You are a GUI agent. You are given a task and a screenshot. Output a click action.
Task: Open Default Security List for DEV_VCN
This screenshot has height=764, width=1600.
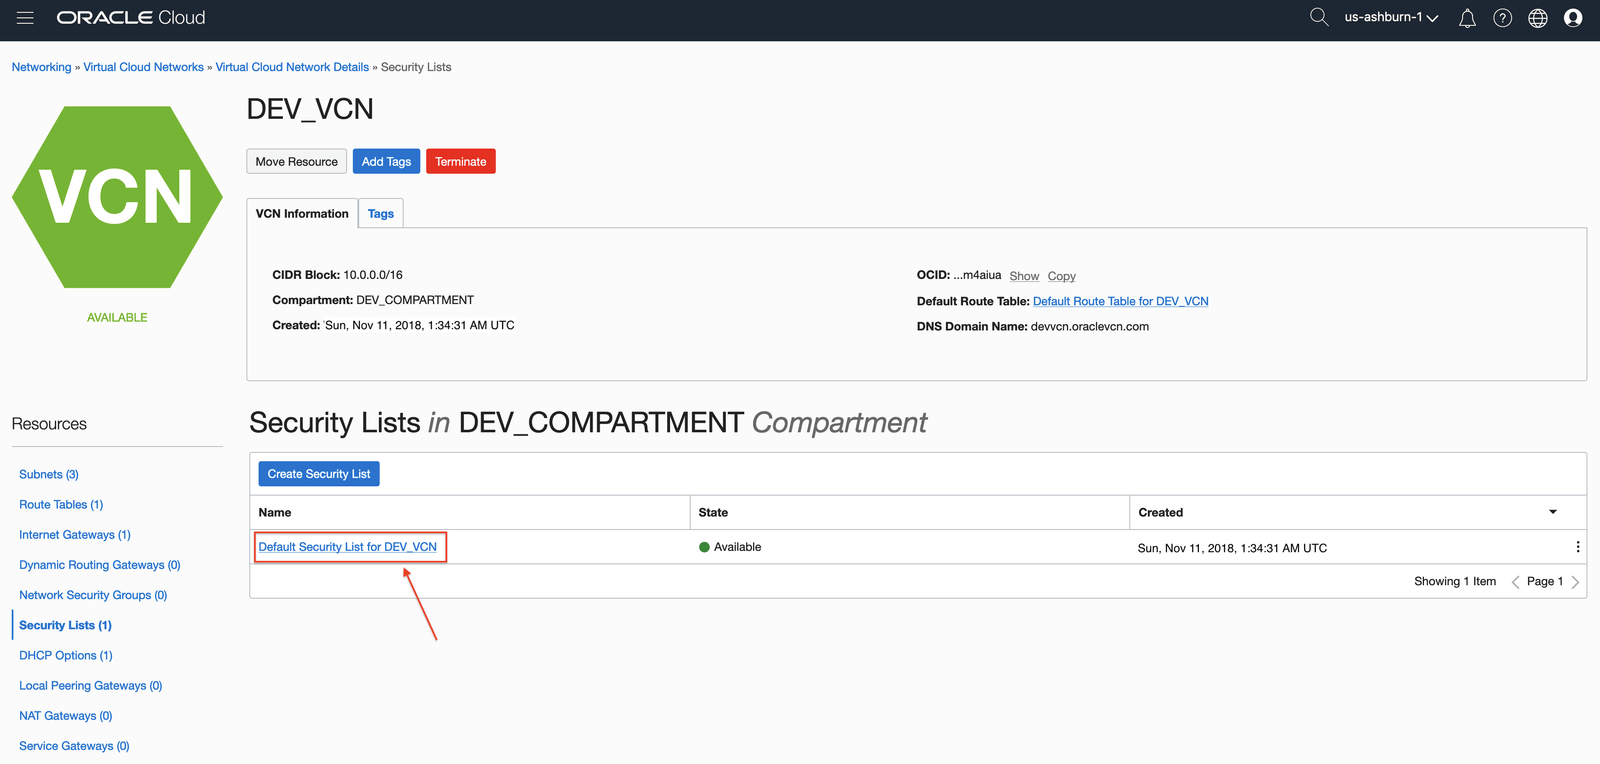[x=347, y=547]
